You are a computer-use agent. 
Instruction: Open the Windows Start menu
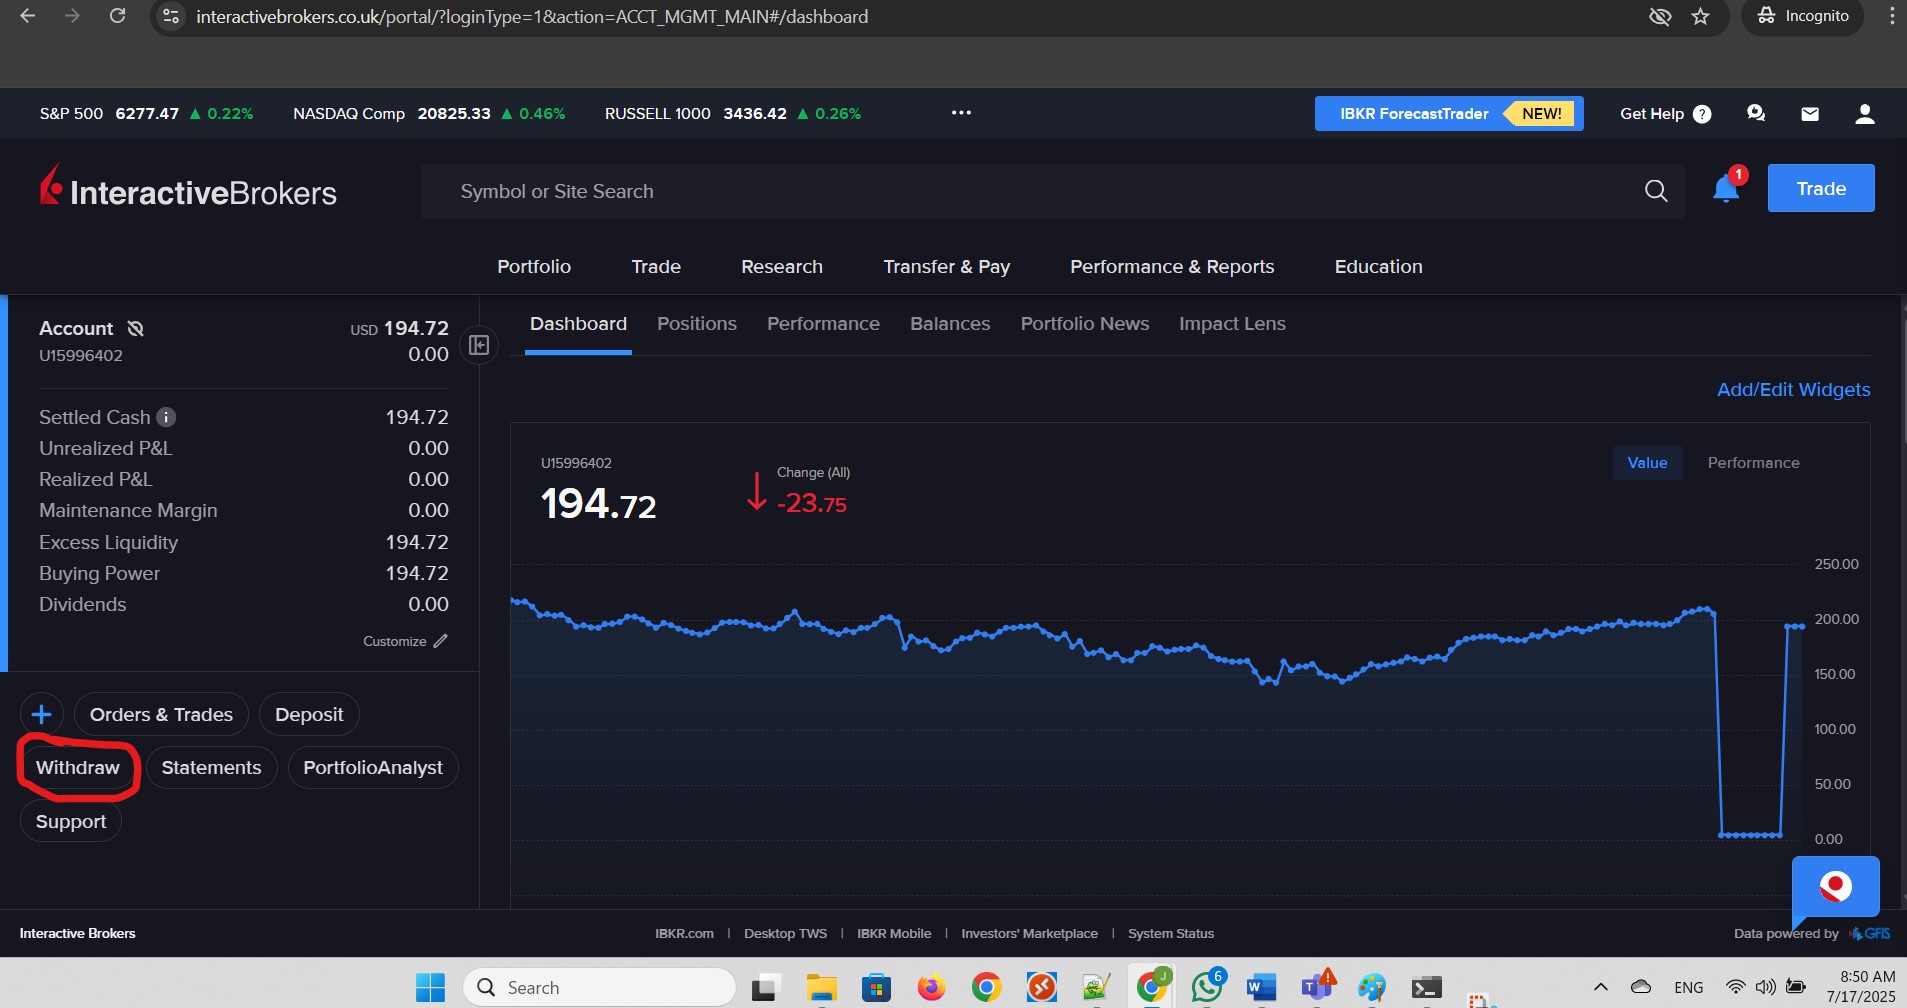[x=430, y=988]
